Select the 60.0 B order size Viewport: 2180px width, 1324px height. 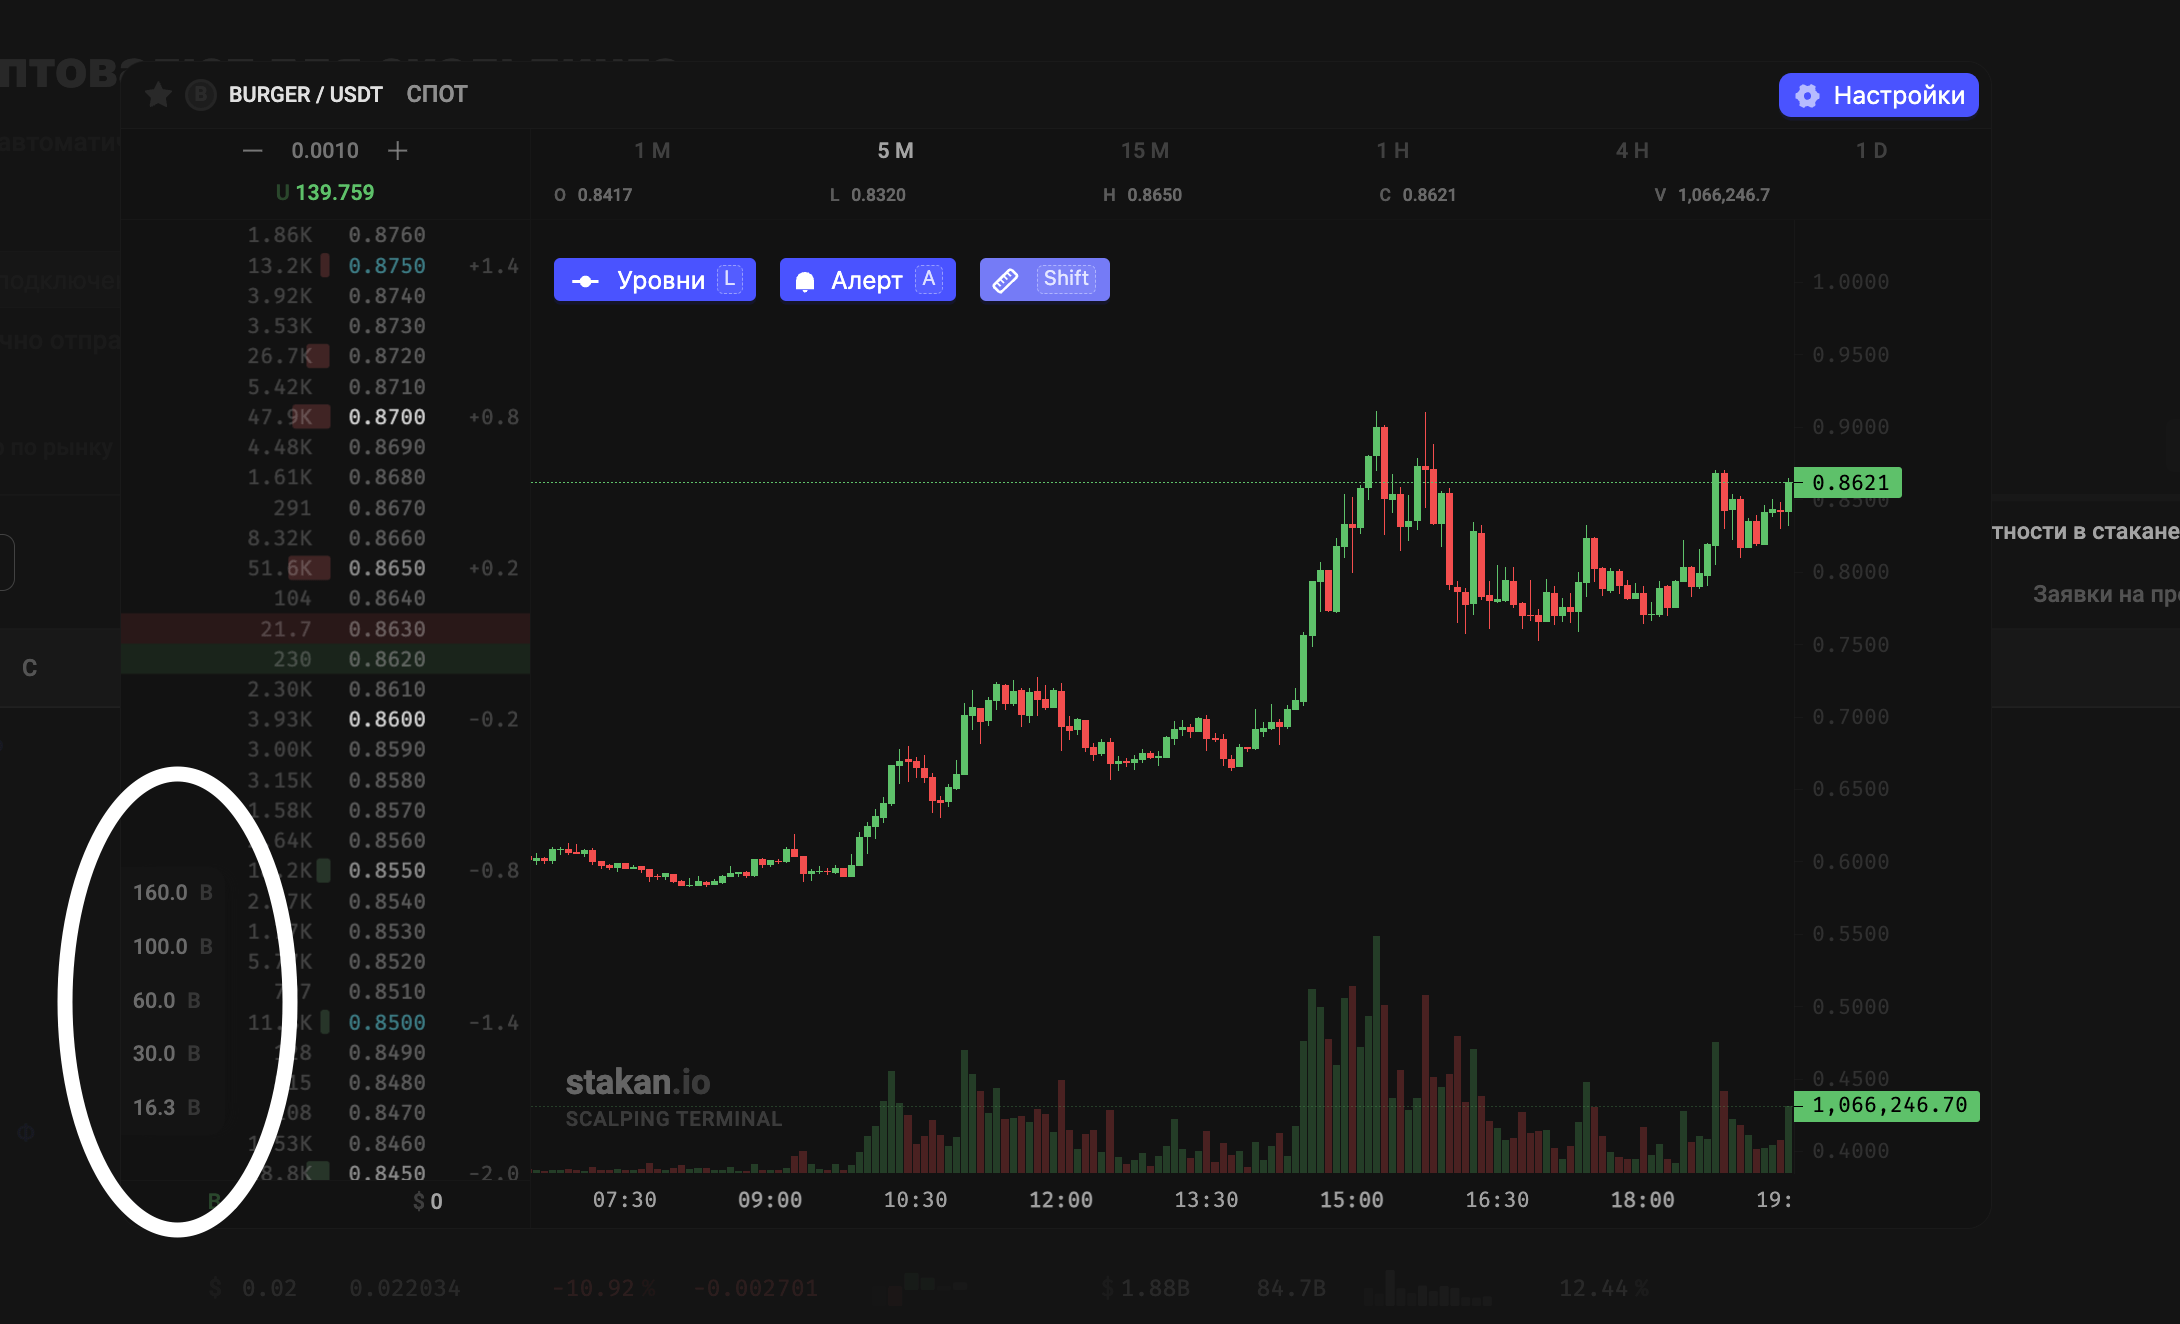[x=167, y=1001]
